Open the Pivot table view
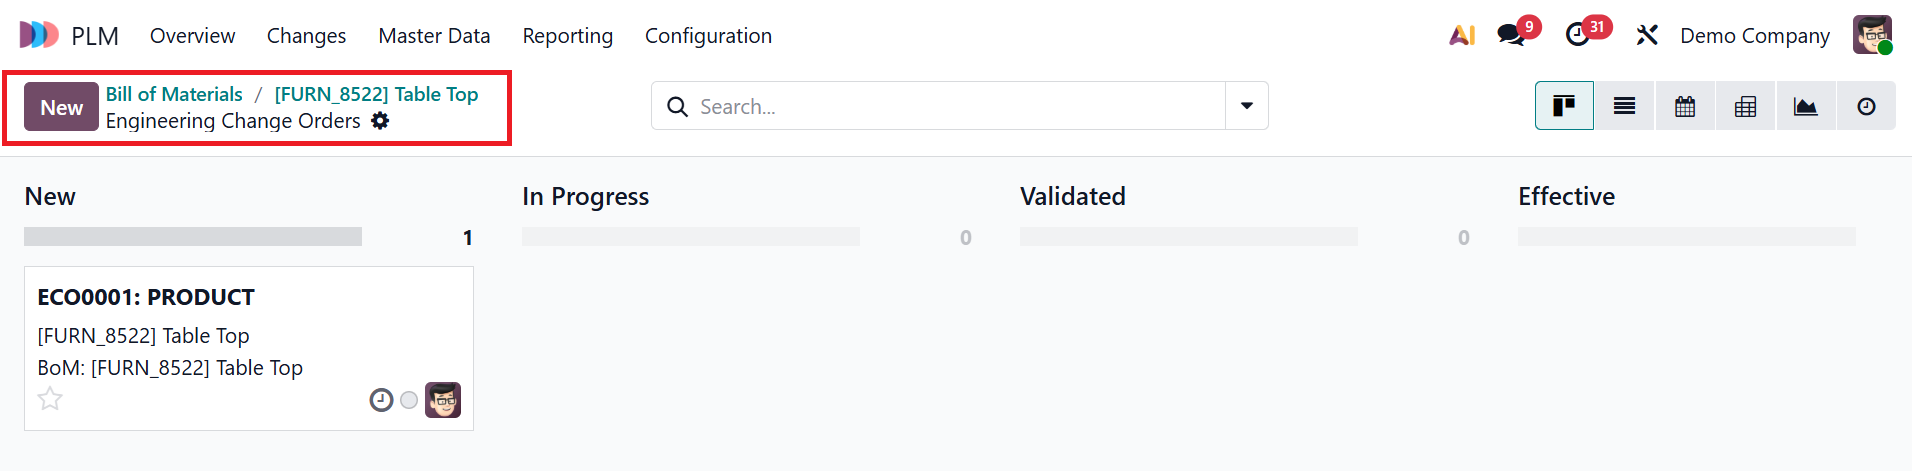 coord(1745,106)
